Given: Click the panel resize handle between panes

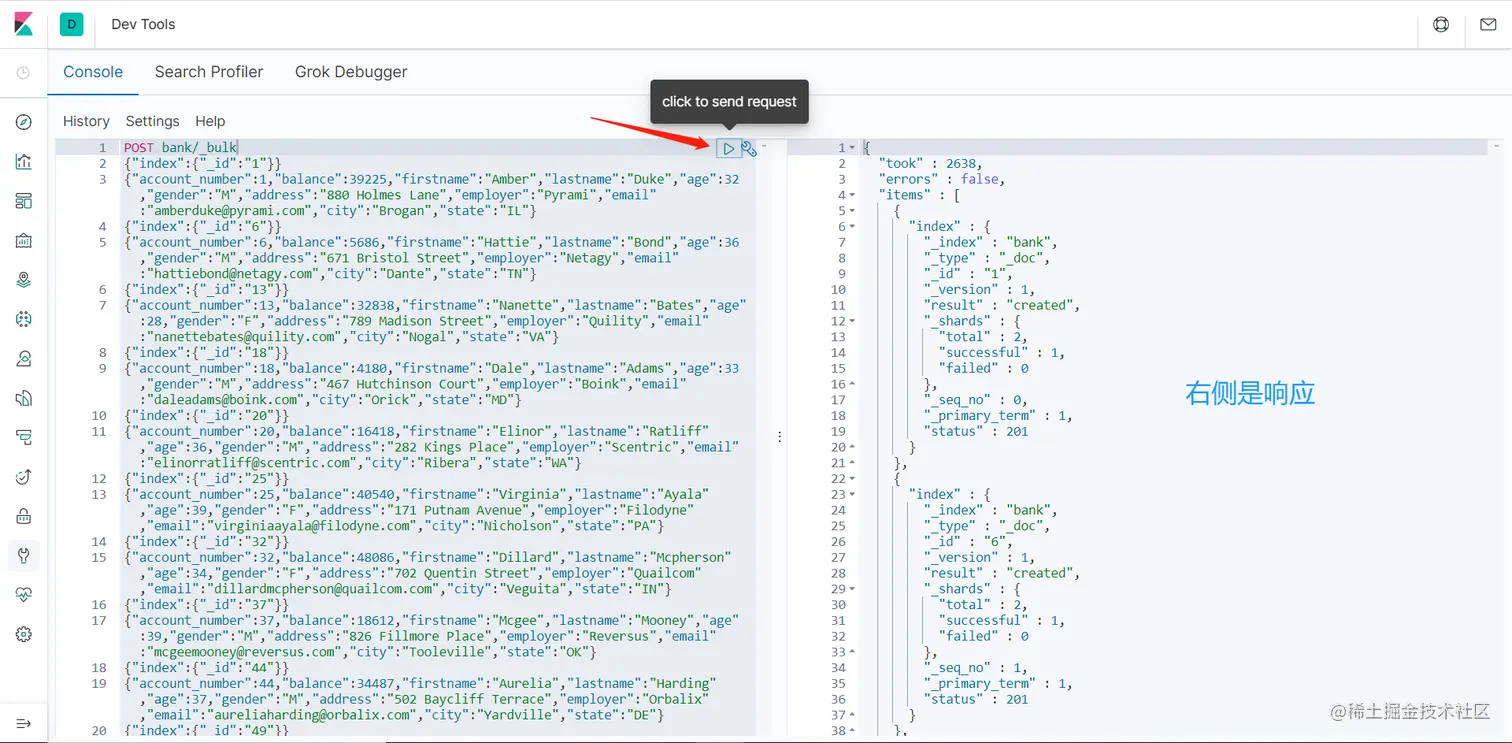Looking at the screenshot, I should point(779,436).
